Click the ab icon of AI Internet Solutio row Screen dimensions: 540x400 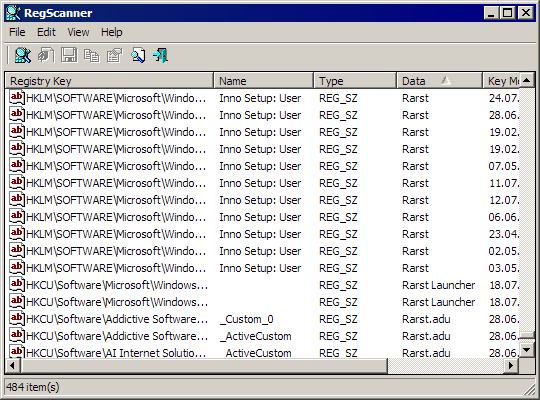[x=17, y=352]
